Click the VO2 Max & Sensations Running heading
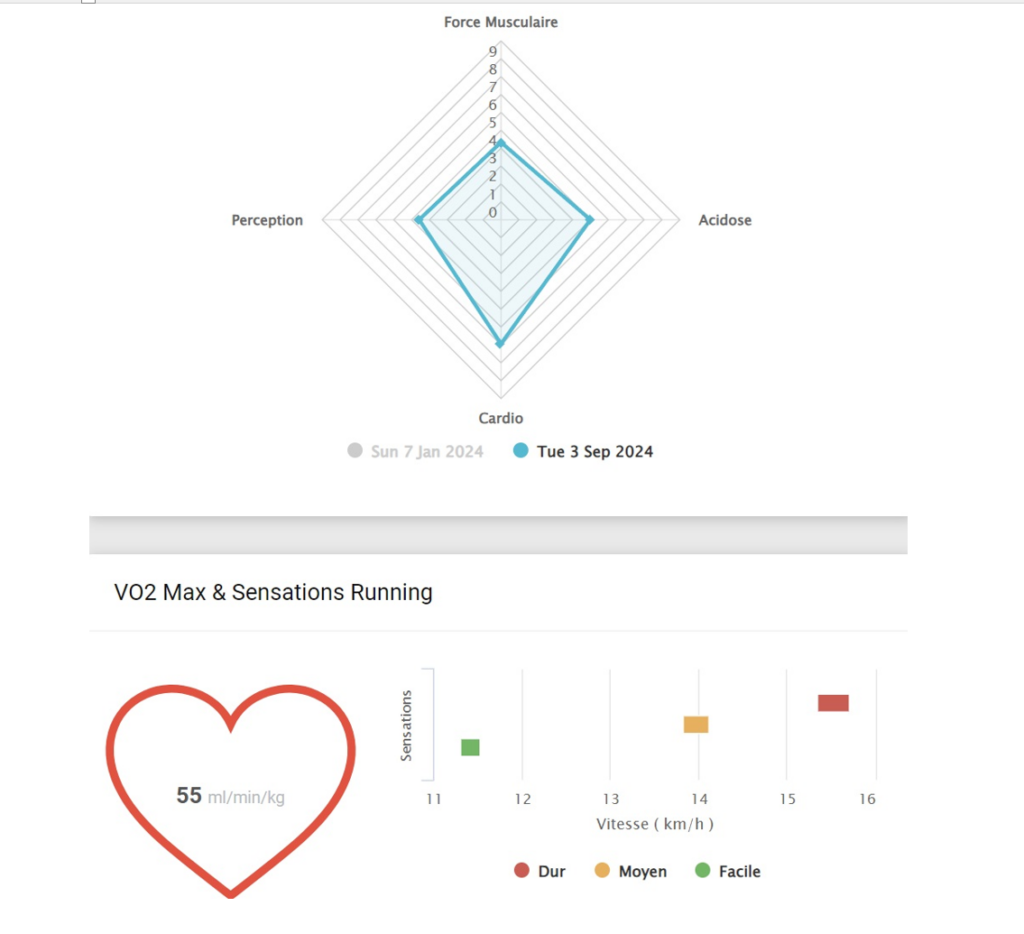The image size is (1024, 934). pos(273,592)
